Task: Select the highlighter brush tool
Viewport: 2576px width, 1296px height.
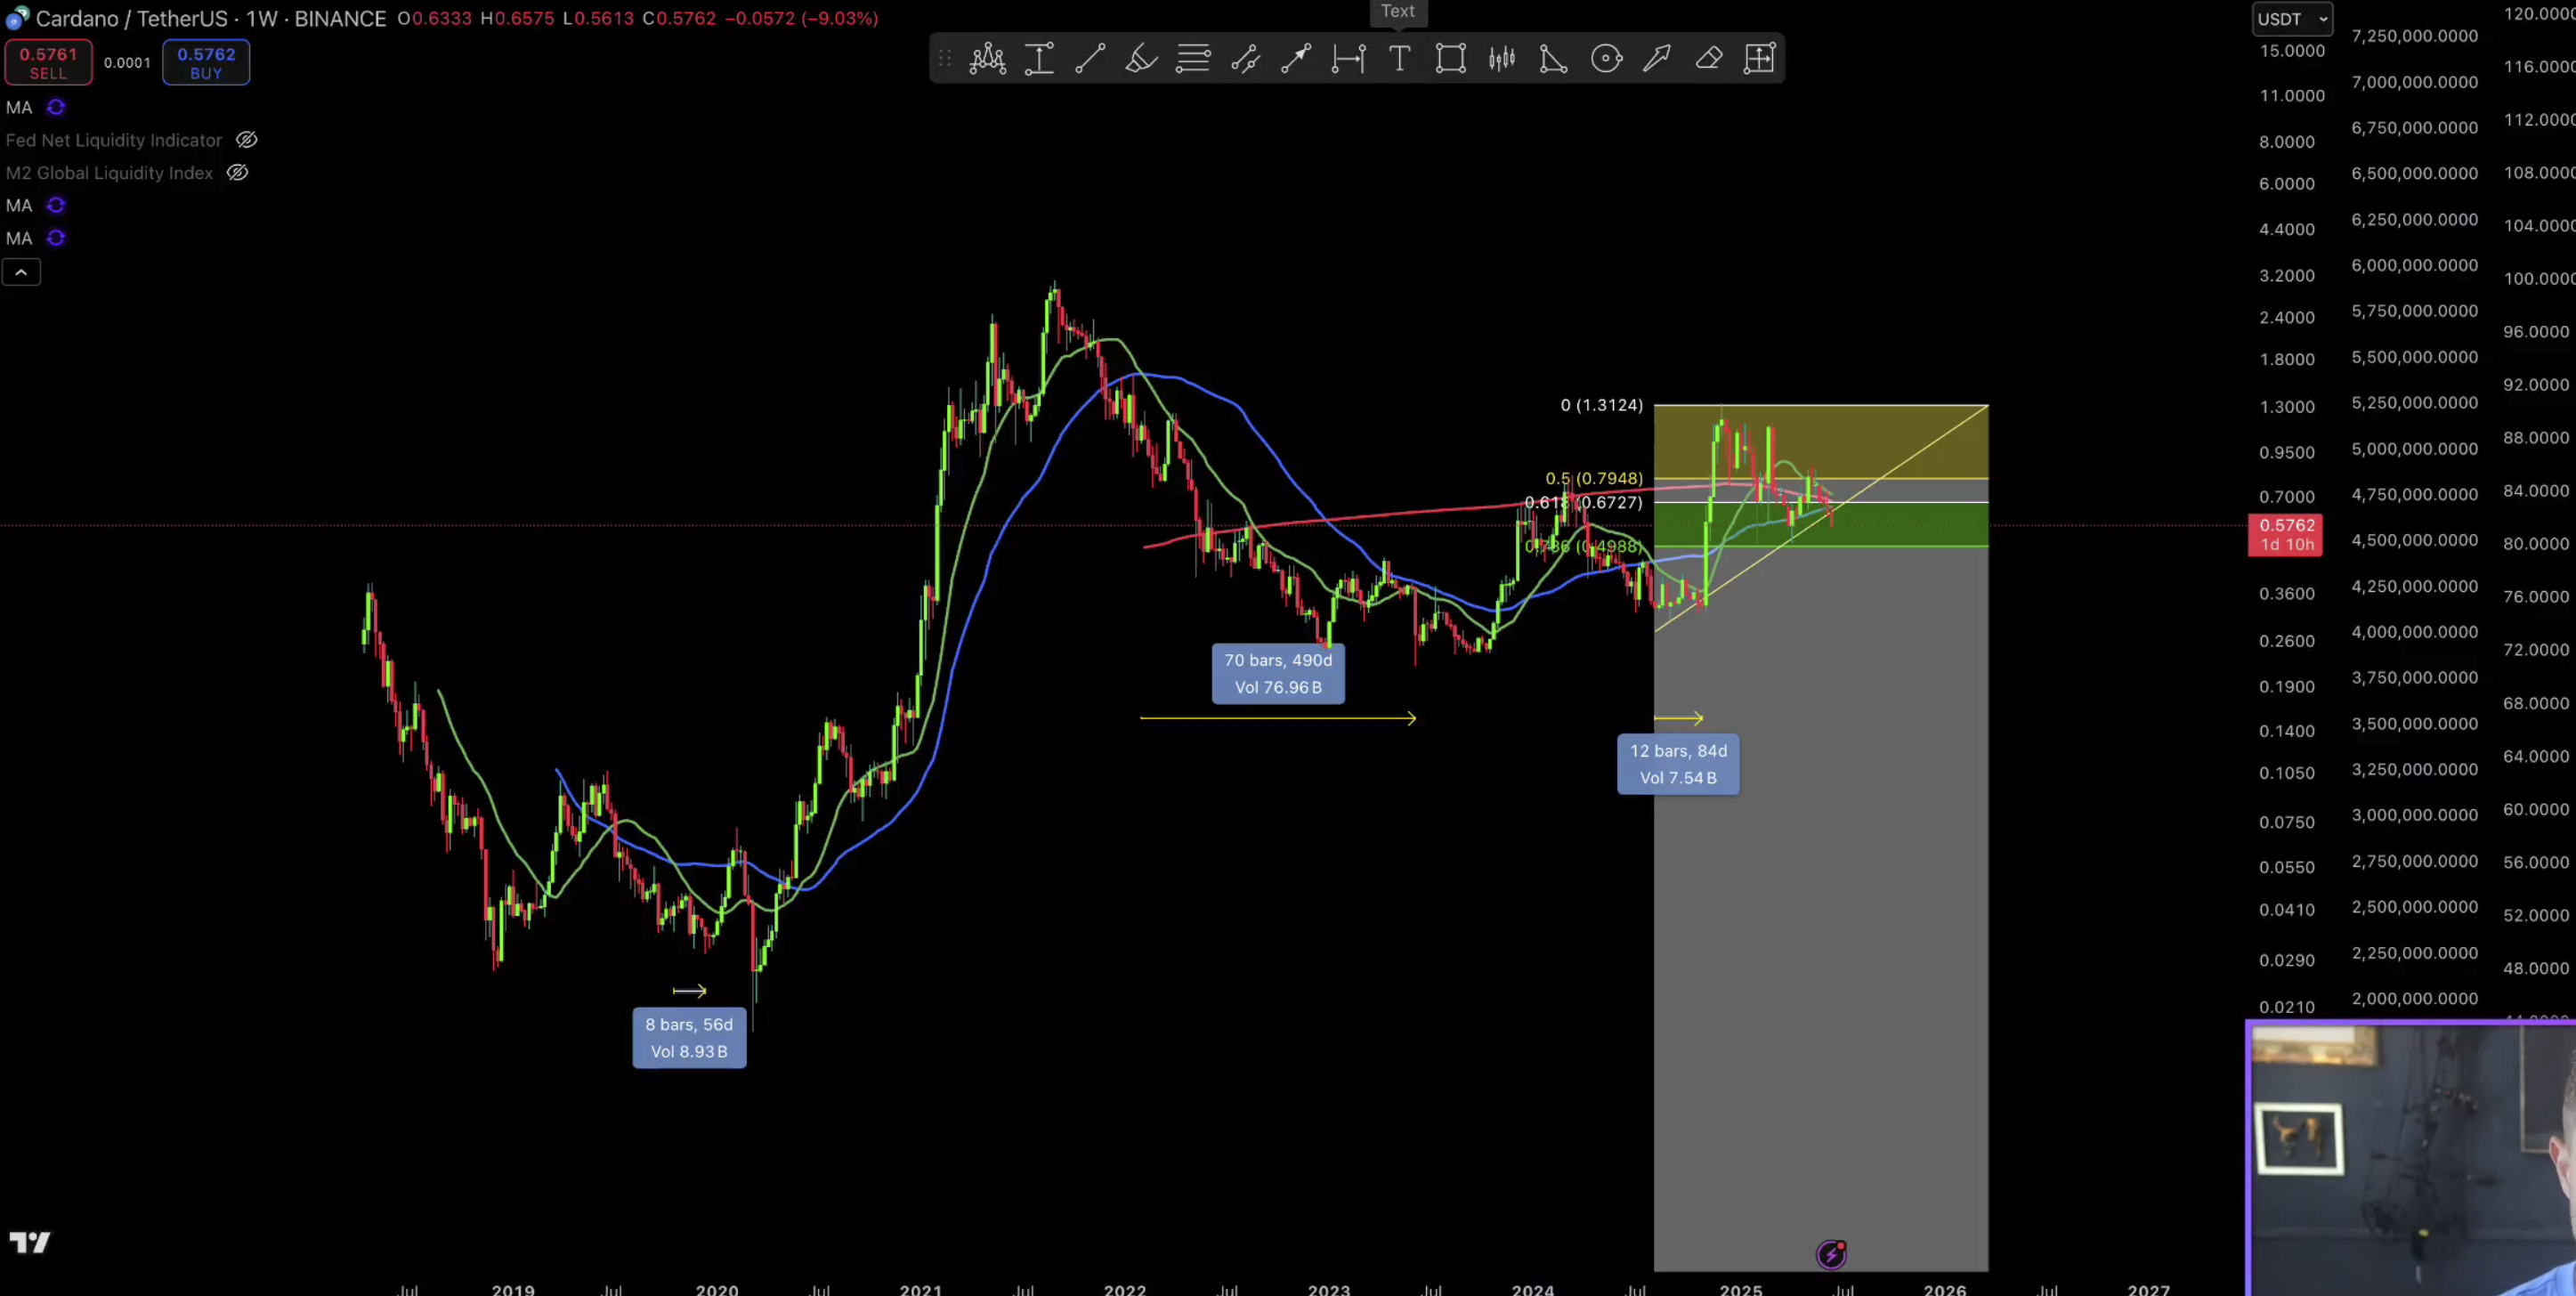Action: pyautogui.click(x=1141, y=59)
